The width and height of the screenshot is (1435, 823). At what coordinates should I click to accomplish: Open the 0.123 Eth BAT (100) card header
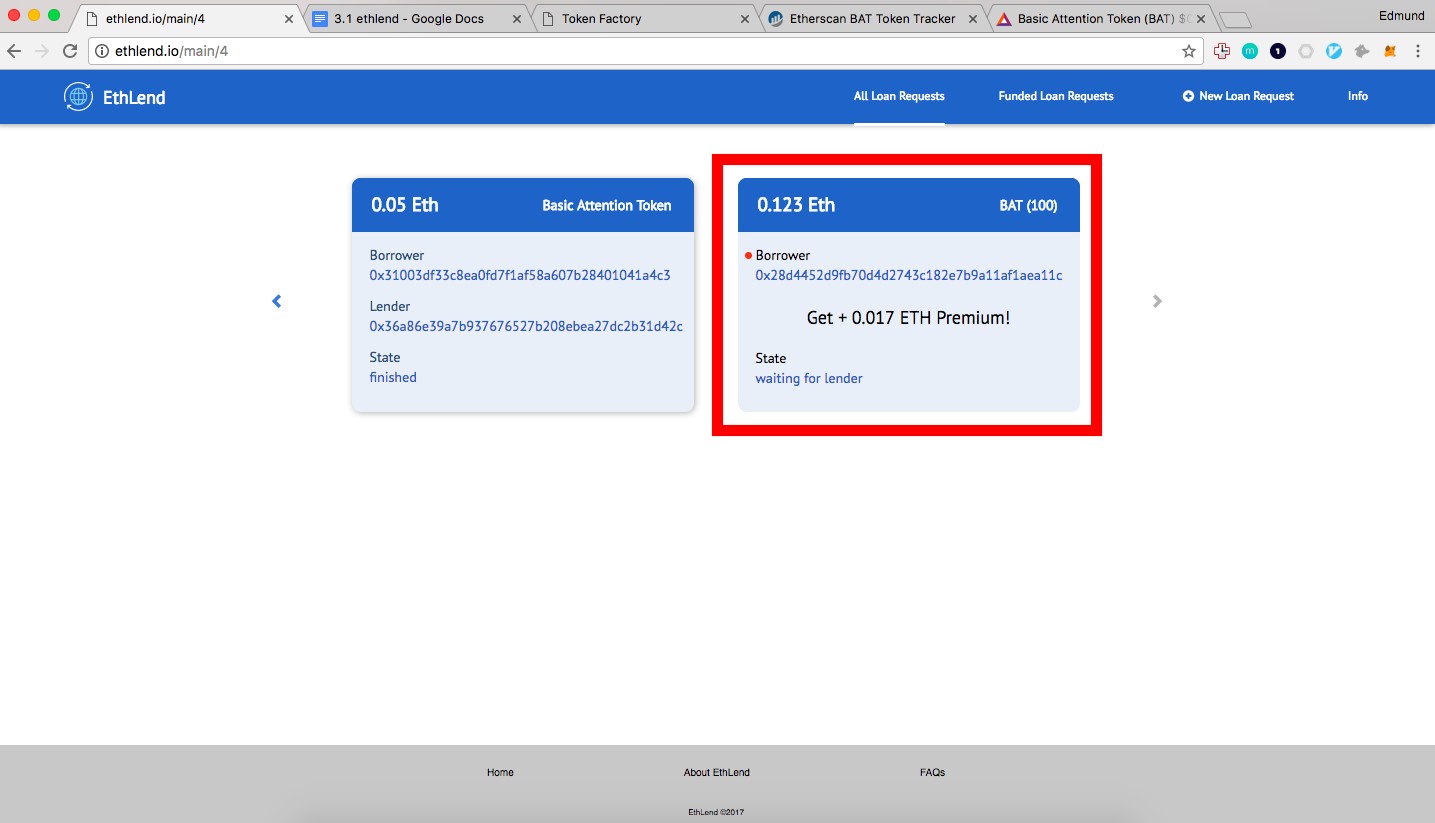[x=909, y=205]
